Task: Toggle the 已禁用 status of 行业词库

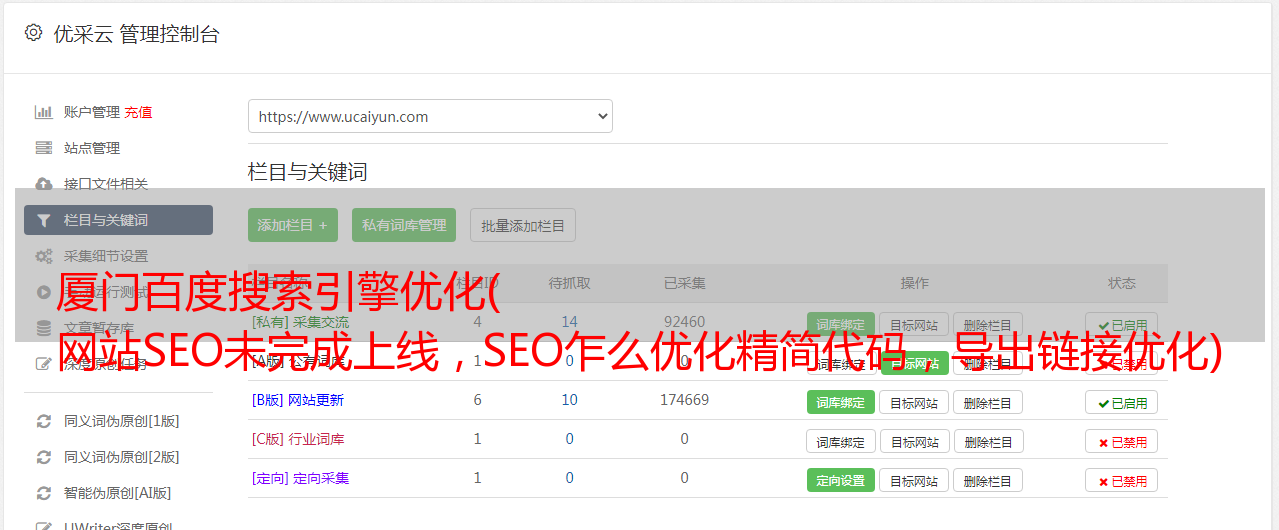Action: point(1121,441)
